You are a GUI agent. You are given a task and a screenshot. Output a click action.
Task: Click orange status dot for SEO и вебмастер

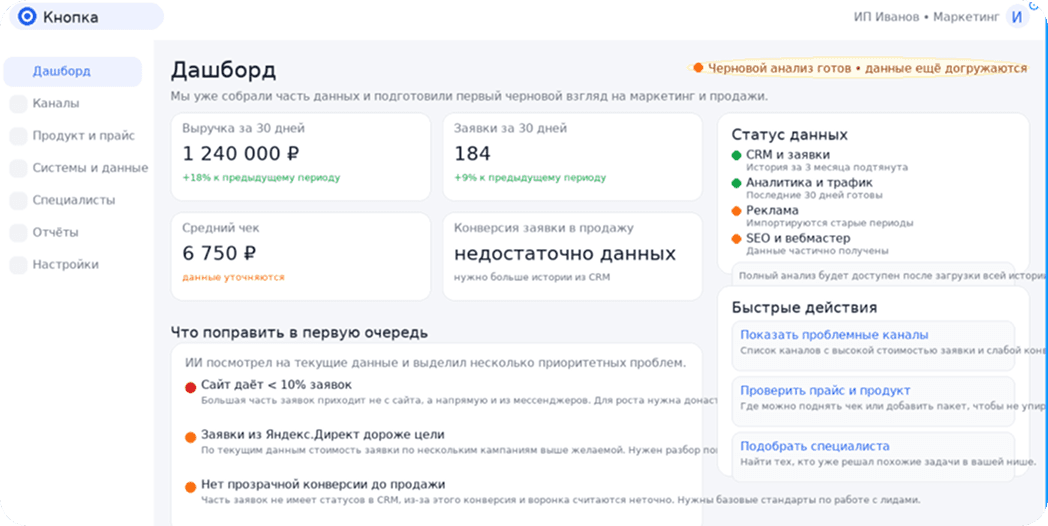coord(737,239)
